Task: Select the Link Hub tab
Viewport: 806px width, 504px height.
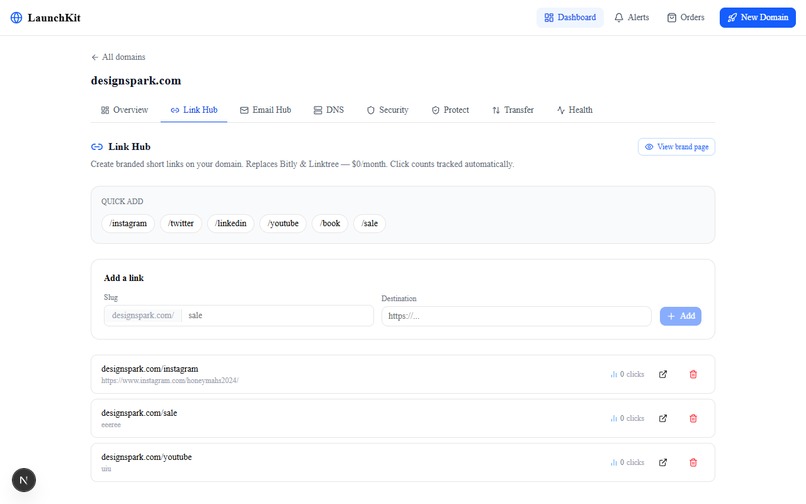Action: point(194,110)
